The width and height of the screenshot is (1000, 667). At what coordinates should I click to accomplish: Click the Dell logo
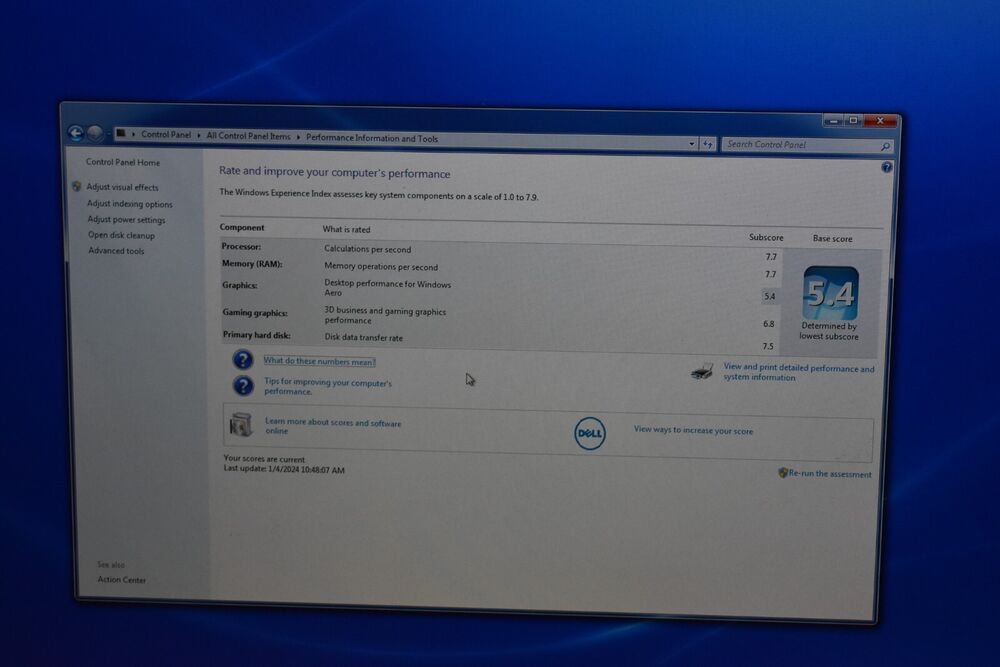click(589, 434)
